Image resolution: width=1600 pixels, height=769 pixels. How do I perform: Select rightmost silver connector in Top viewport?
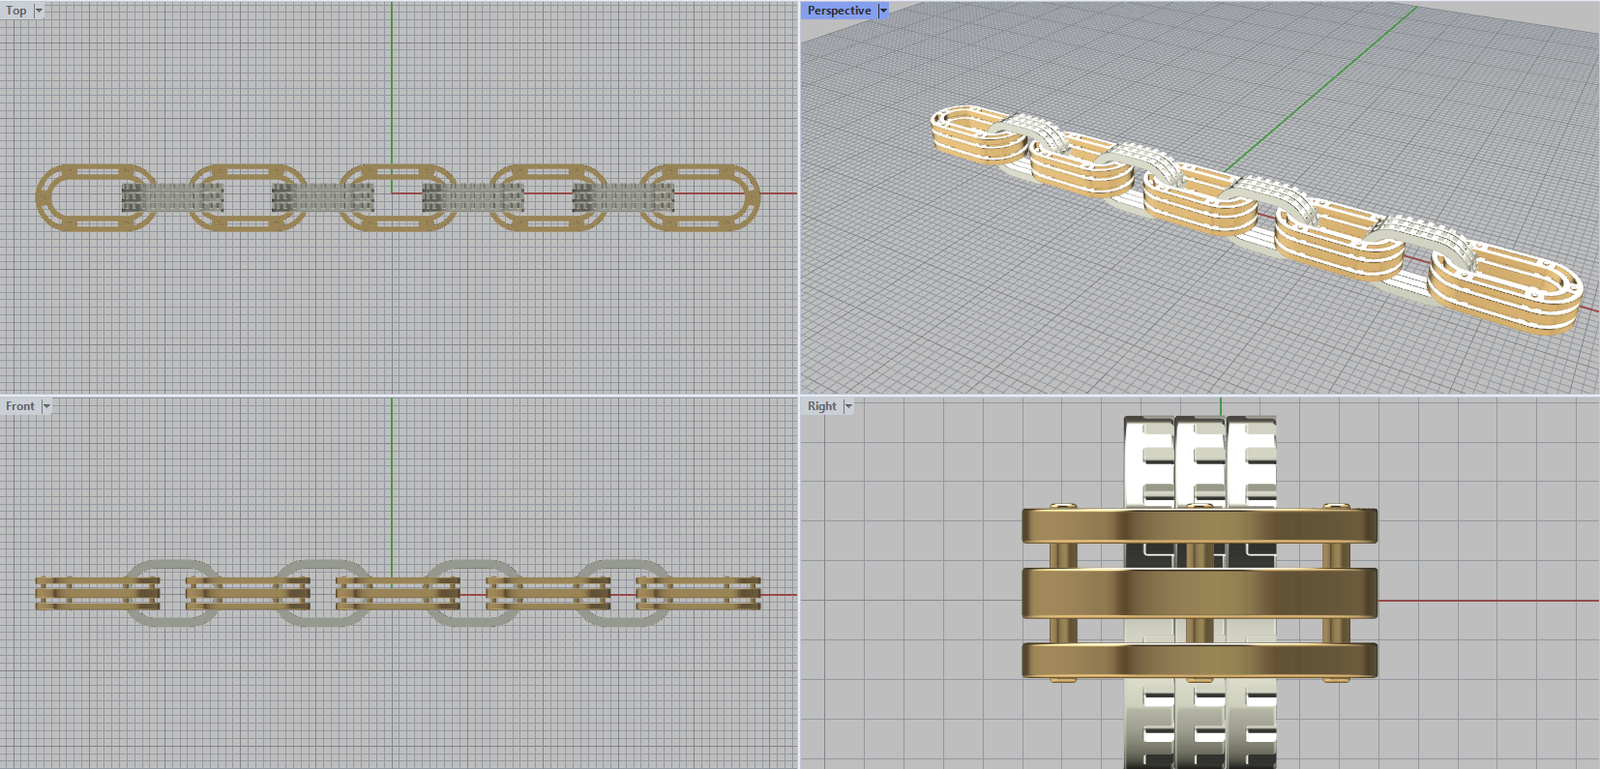(622, 197)
